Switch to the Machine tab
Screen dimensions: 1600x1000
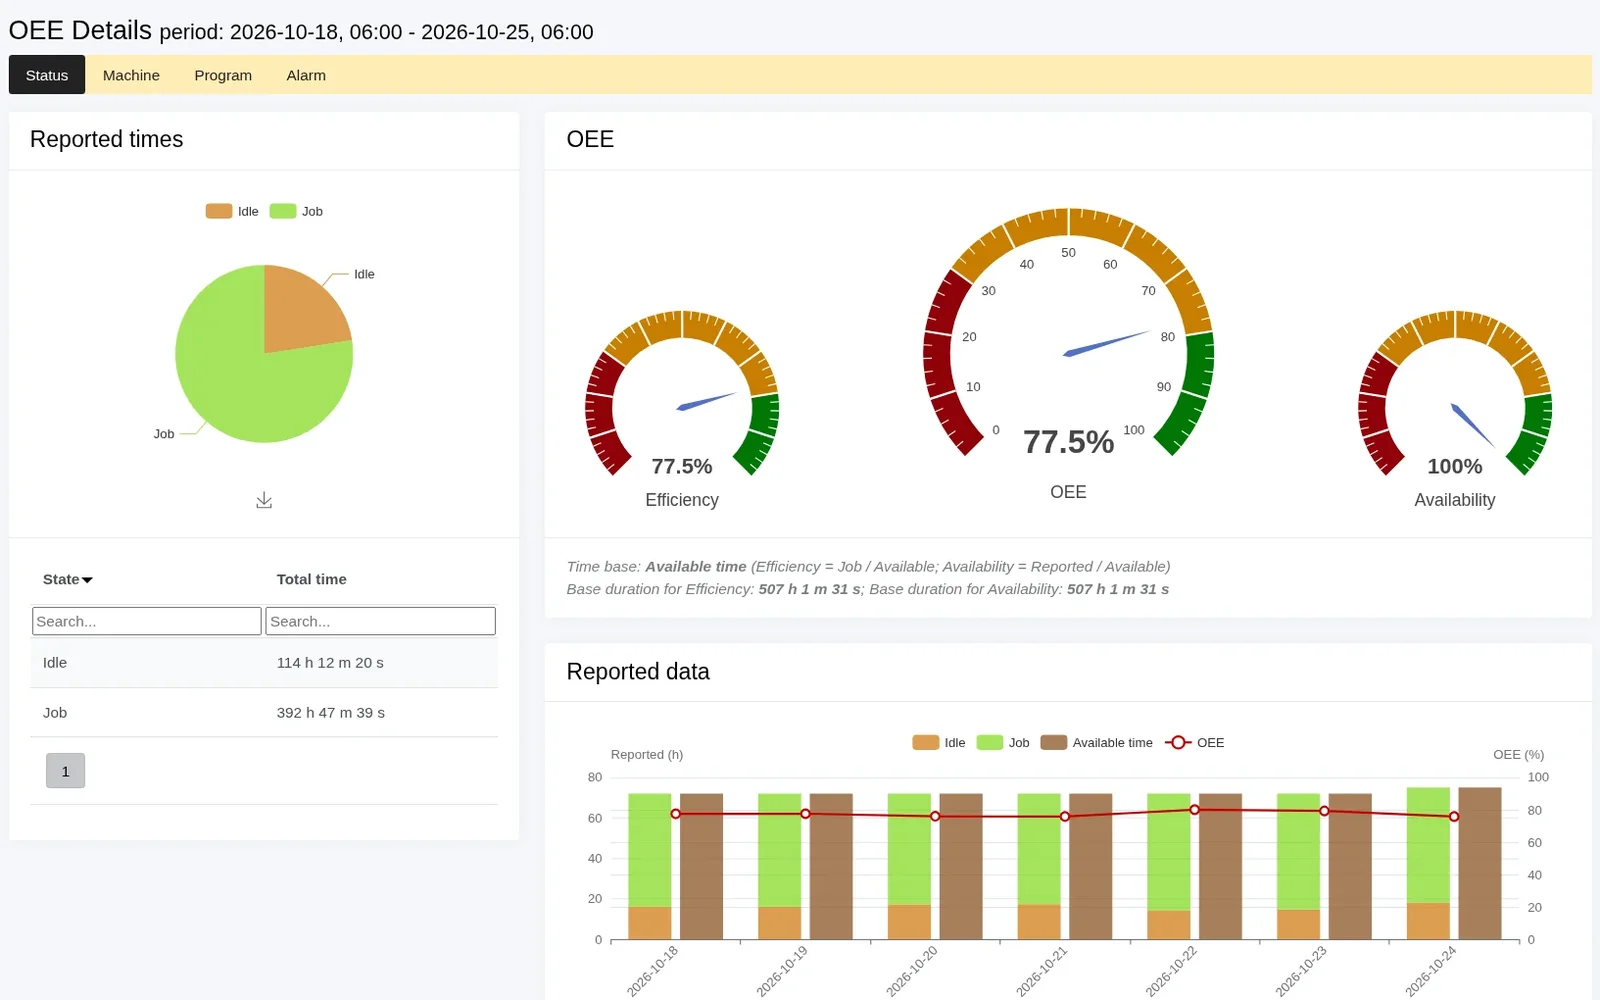[131, 75]
